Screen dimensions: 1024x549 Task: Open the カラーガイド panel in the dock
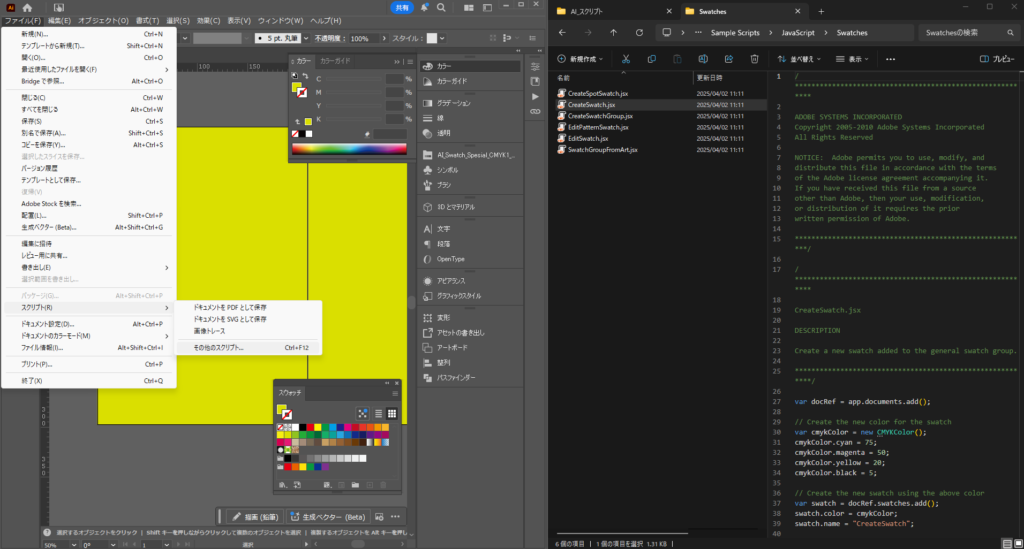(x=470, y=81)
